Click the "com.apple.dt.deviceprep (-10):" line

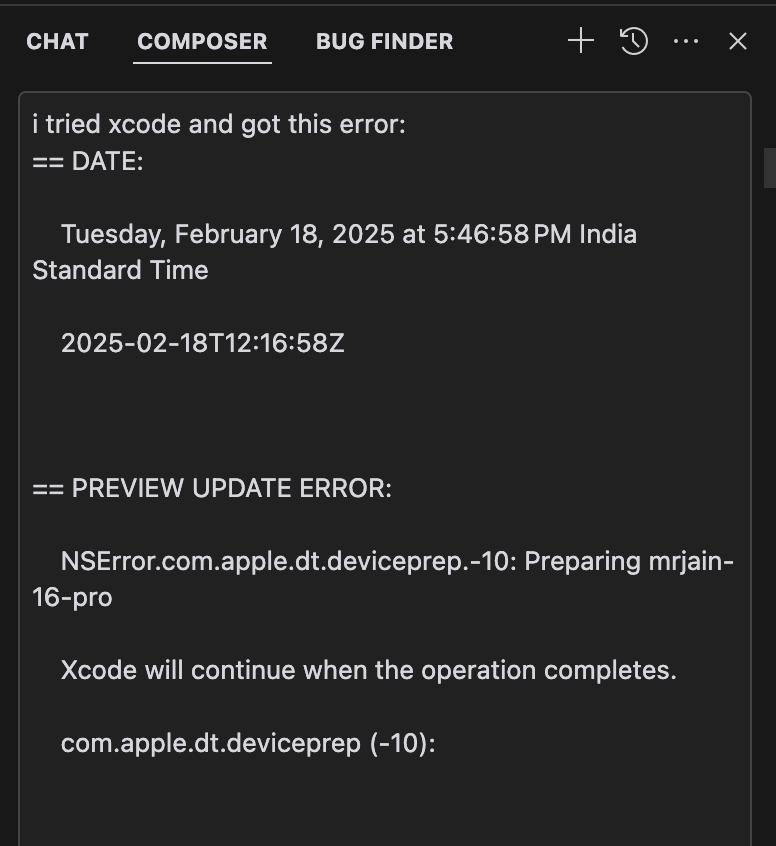pyautogui.click(x=248, y=743)
